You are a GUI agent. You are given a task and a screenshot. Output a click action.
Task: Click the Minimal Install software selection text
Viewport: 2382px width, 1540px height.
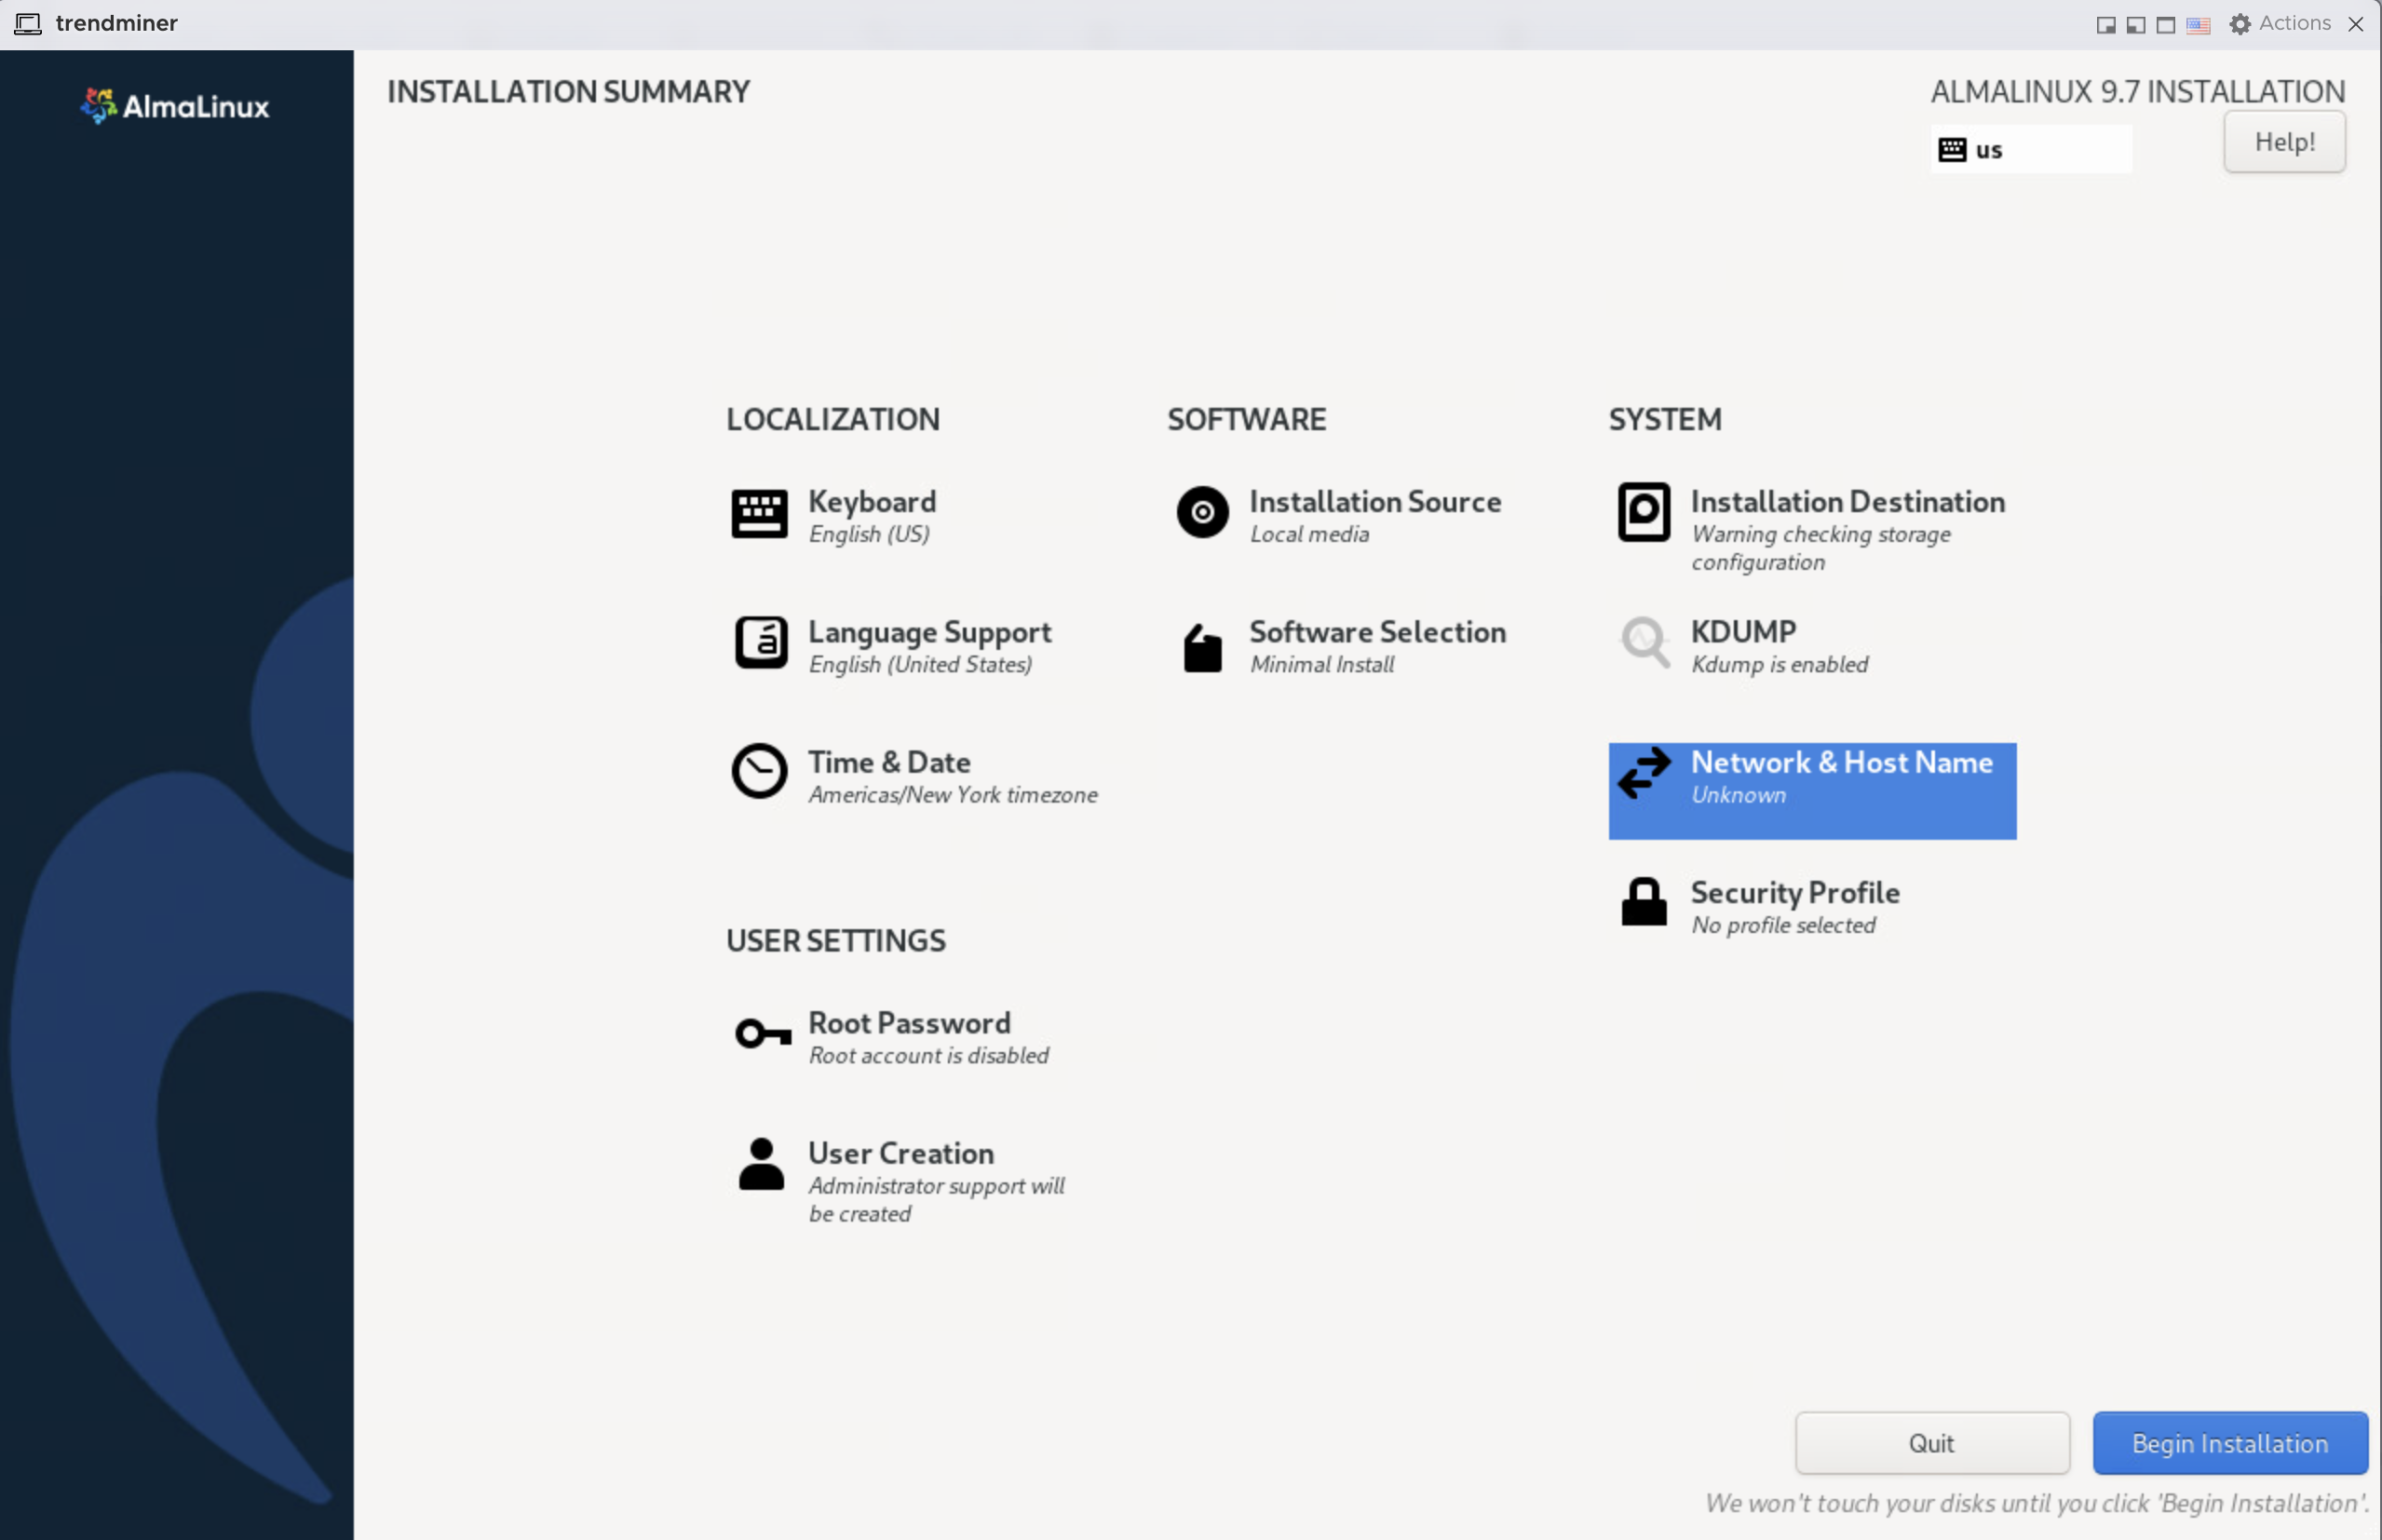coord(1321,665)
